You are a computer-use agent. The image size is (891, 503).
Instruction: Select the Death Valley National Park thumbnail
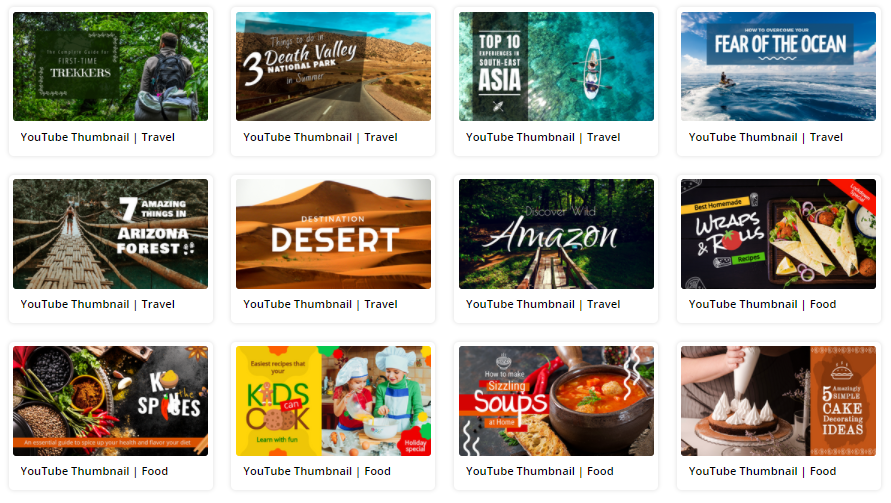coord(333,66)
